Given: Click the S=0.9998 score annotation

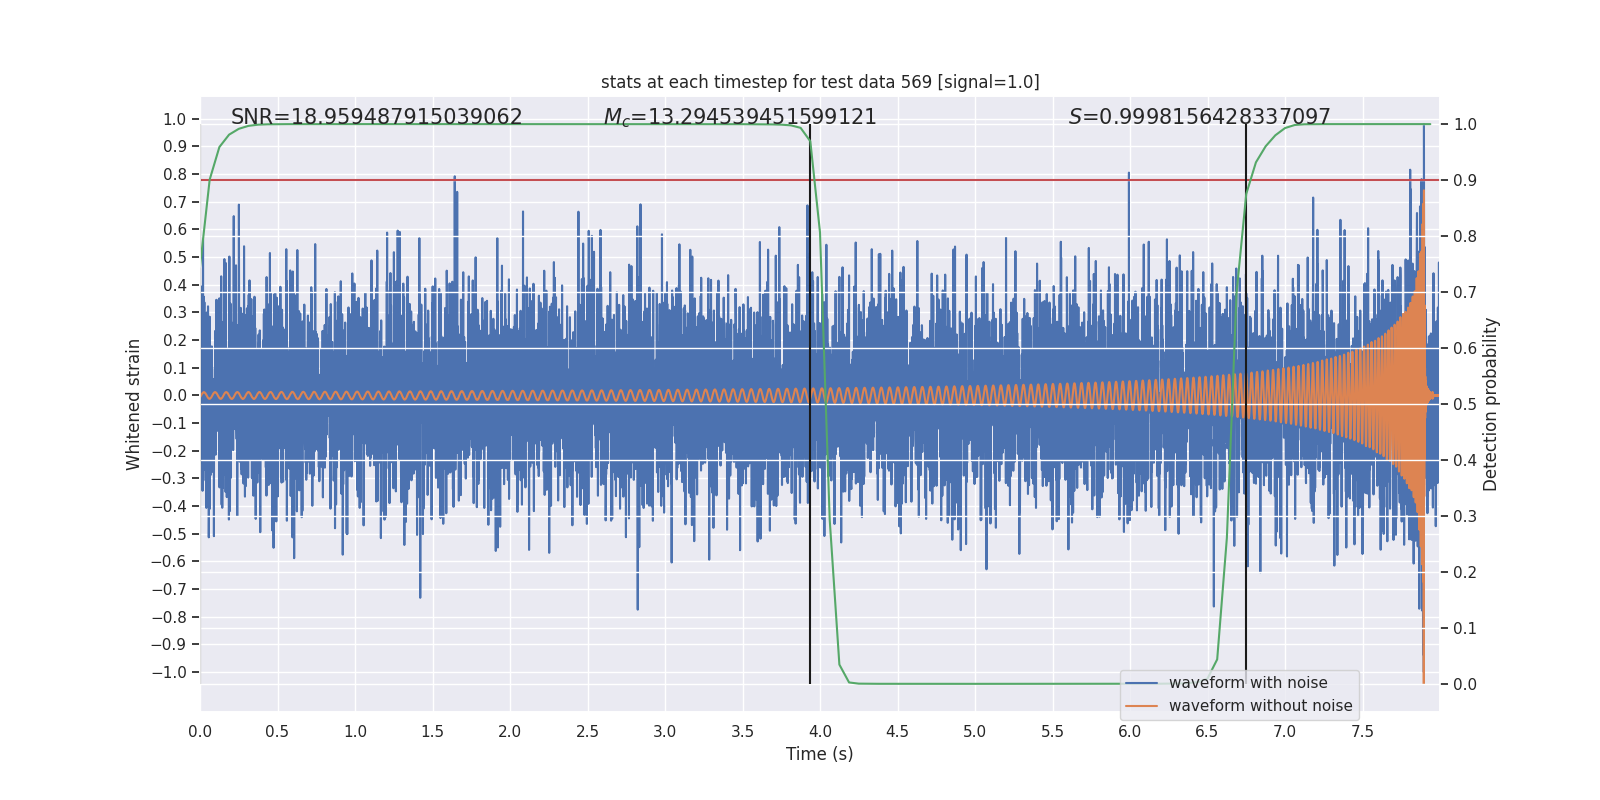Looking at the screenshot, I should [1199, 117].
